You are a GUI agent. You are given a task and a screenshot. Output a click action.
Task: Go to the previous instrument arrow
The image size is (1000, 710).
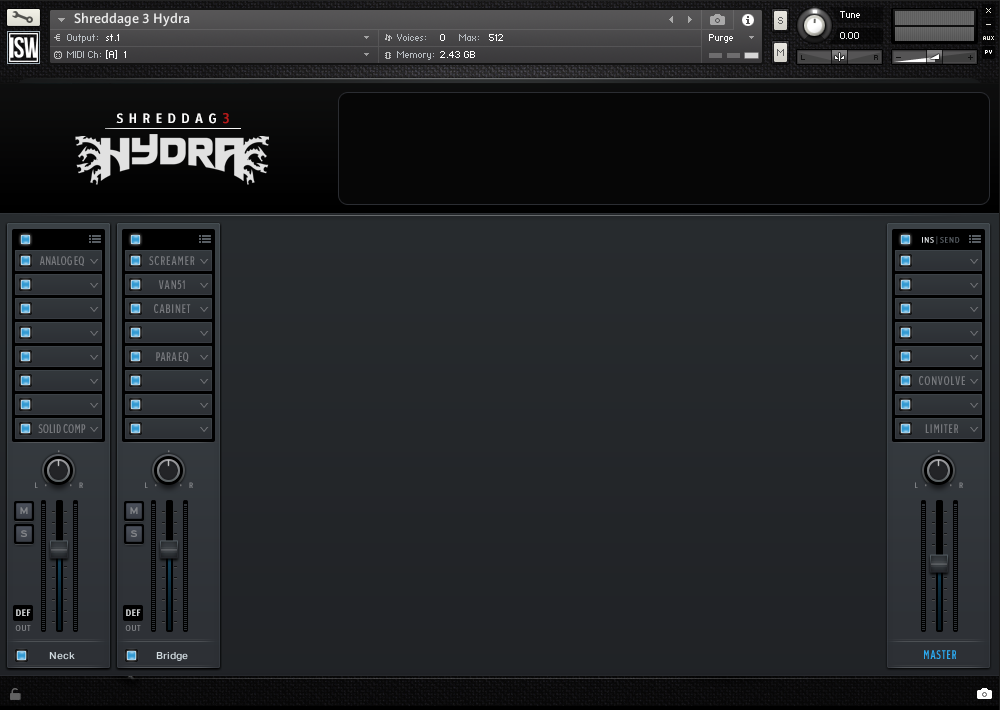pos(671,20)
